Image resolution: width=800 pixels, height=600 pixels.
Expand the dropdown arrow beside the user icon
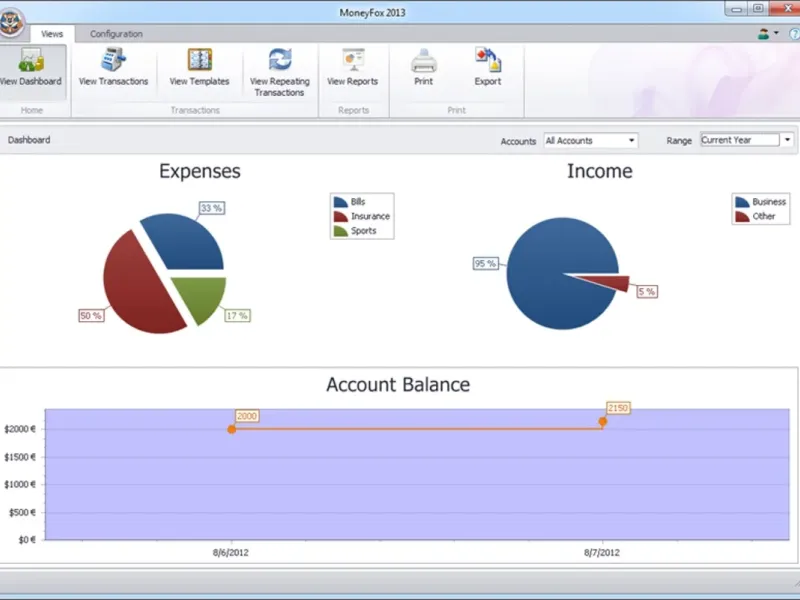[776, 33]
